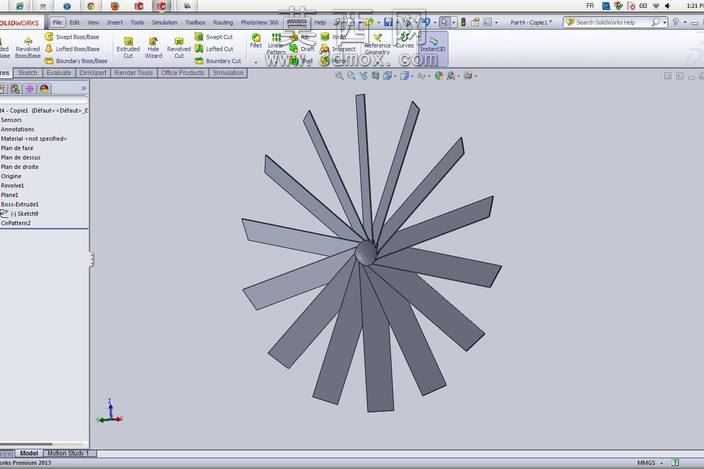The width and height of the screenshot is (704, 469).
Task: Open the Edit menu
Action: pyautogui.click(x=75, y=22)
